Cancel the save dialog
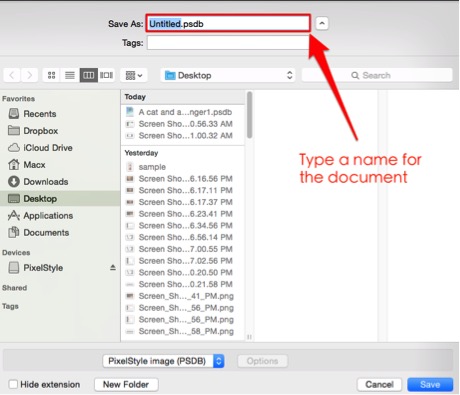Viewport: 460px width, 395px height. click(379, 384)
